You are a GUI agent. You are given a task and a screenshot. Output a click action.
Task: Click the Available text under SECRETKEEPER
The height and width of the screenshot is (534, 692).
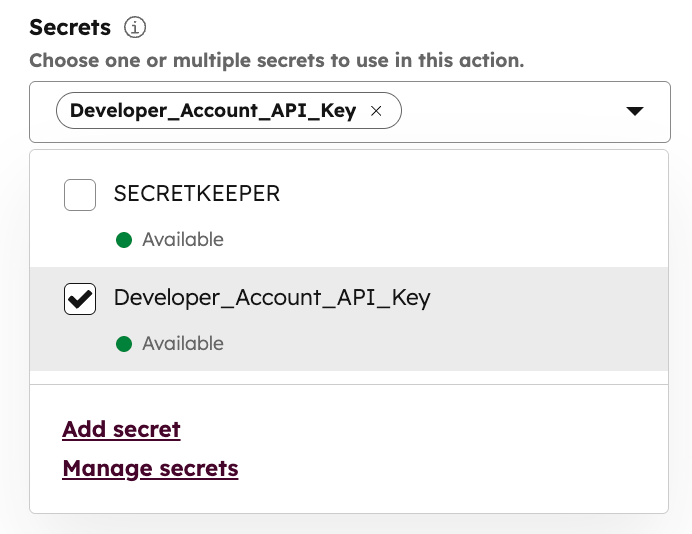pos(183,240)
